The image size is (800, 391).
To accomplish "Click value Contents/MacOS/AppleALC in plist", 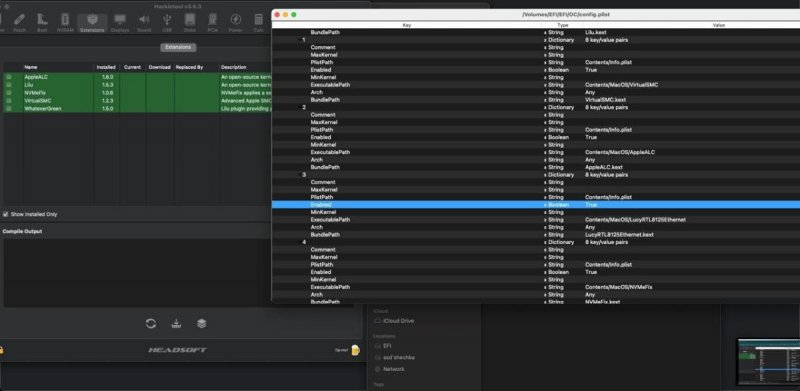I will 620,152.
